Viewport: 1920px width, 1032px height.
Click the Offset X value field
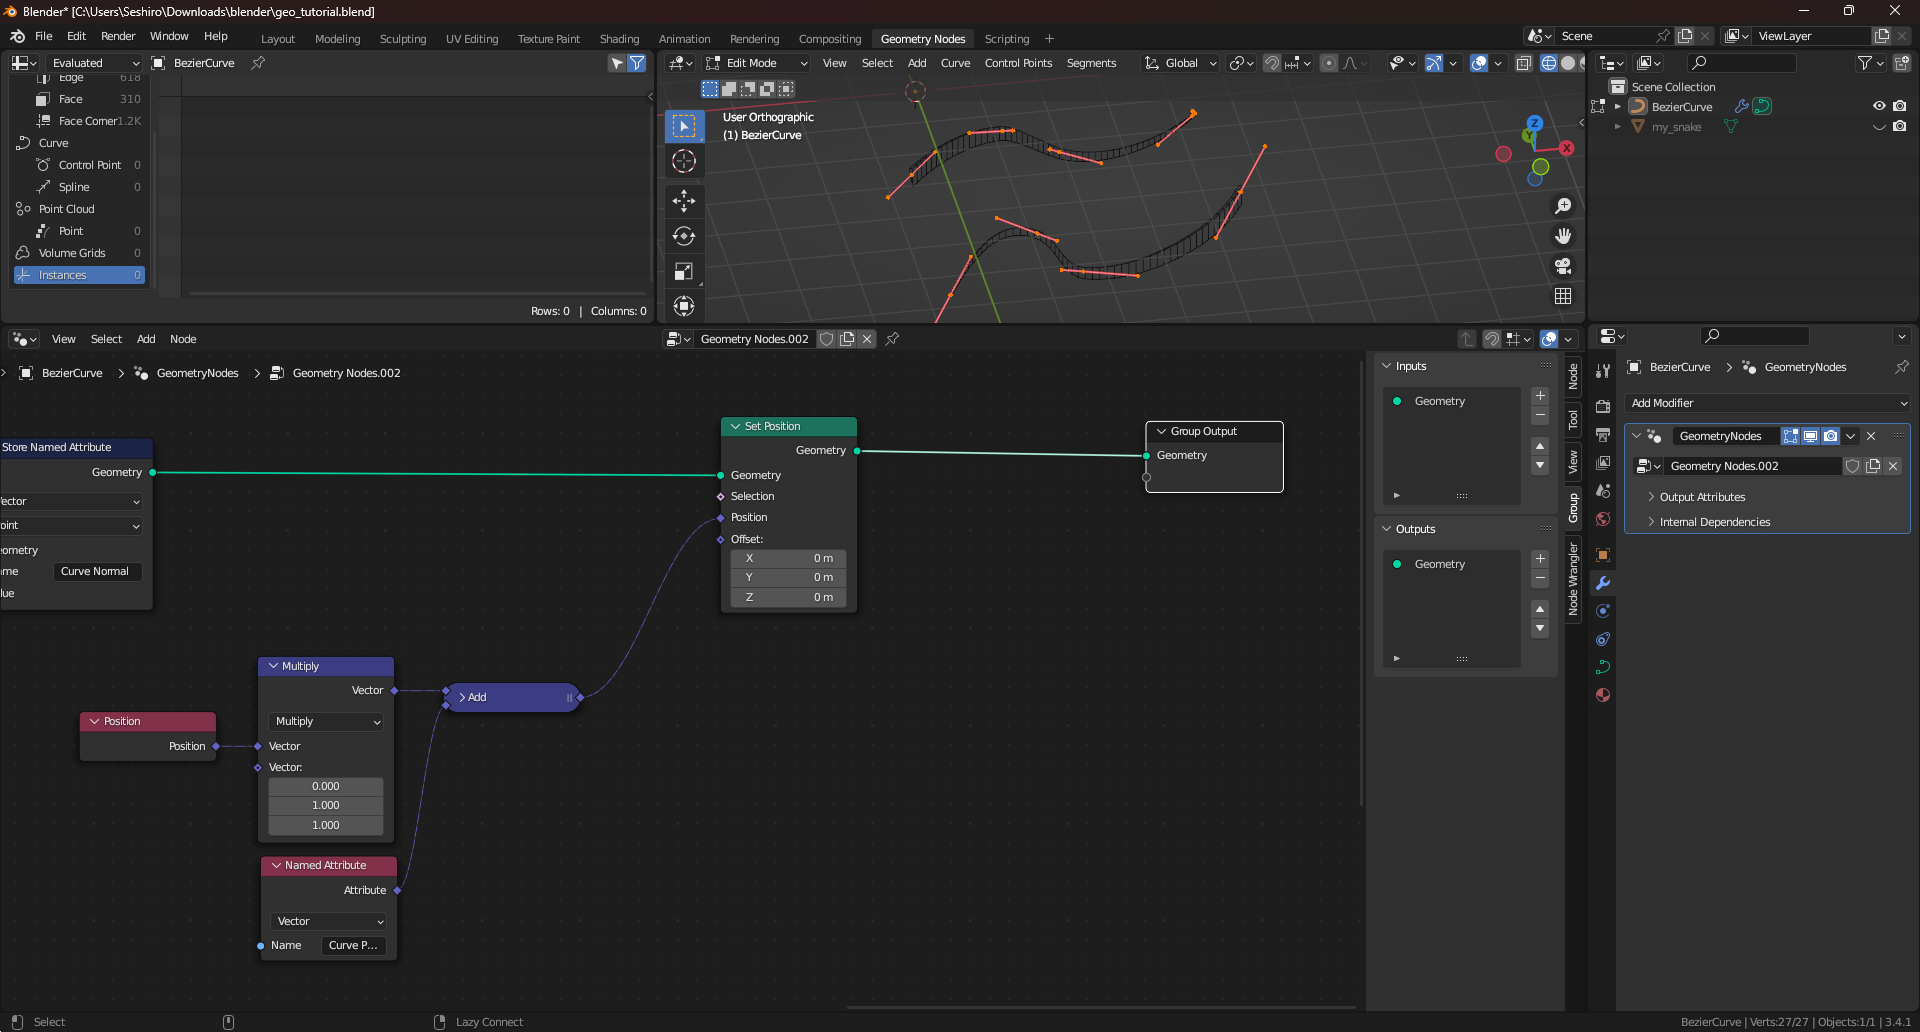point(788,558)
